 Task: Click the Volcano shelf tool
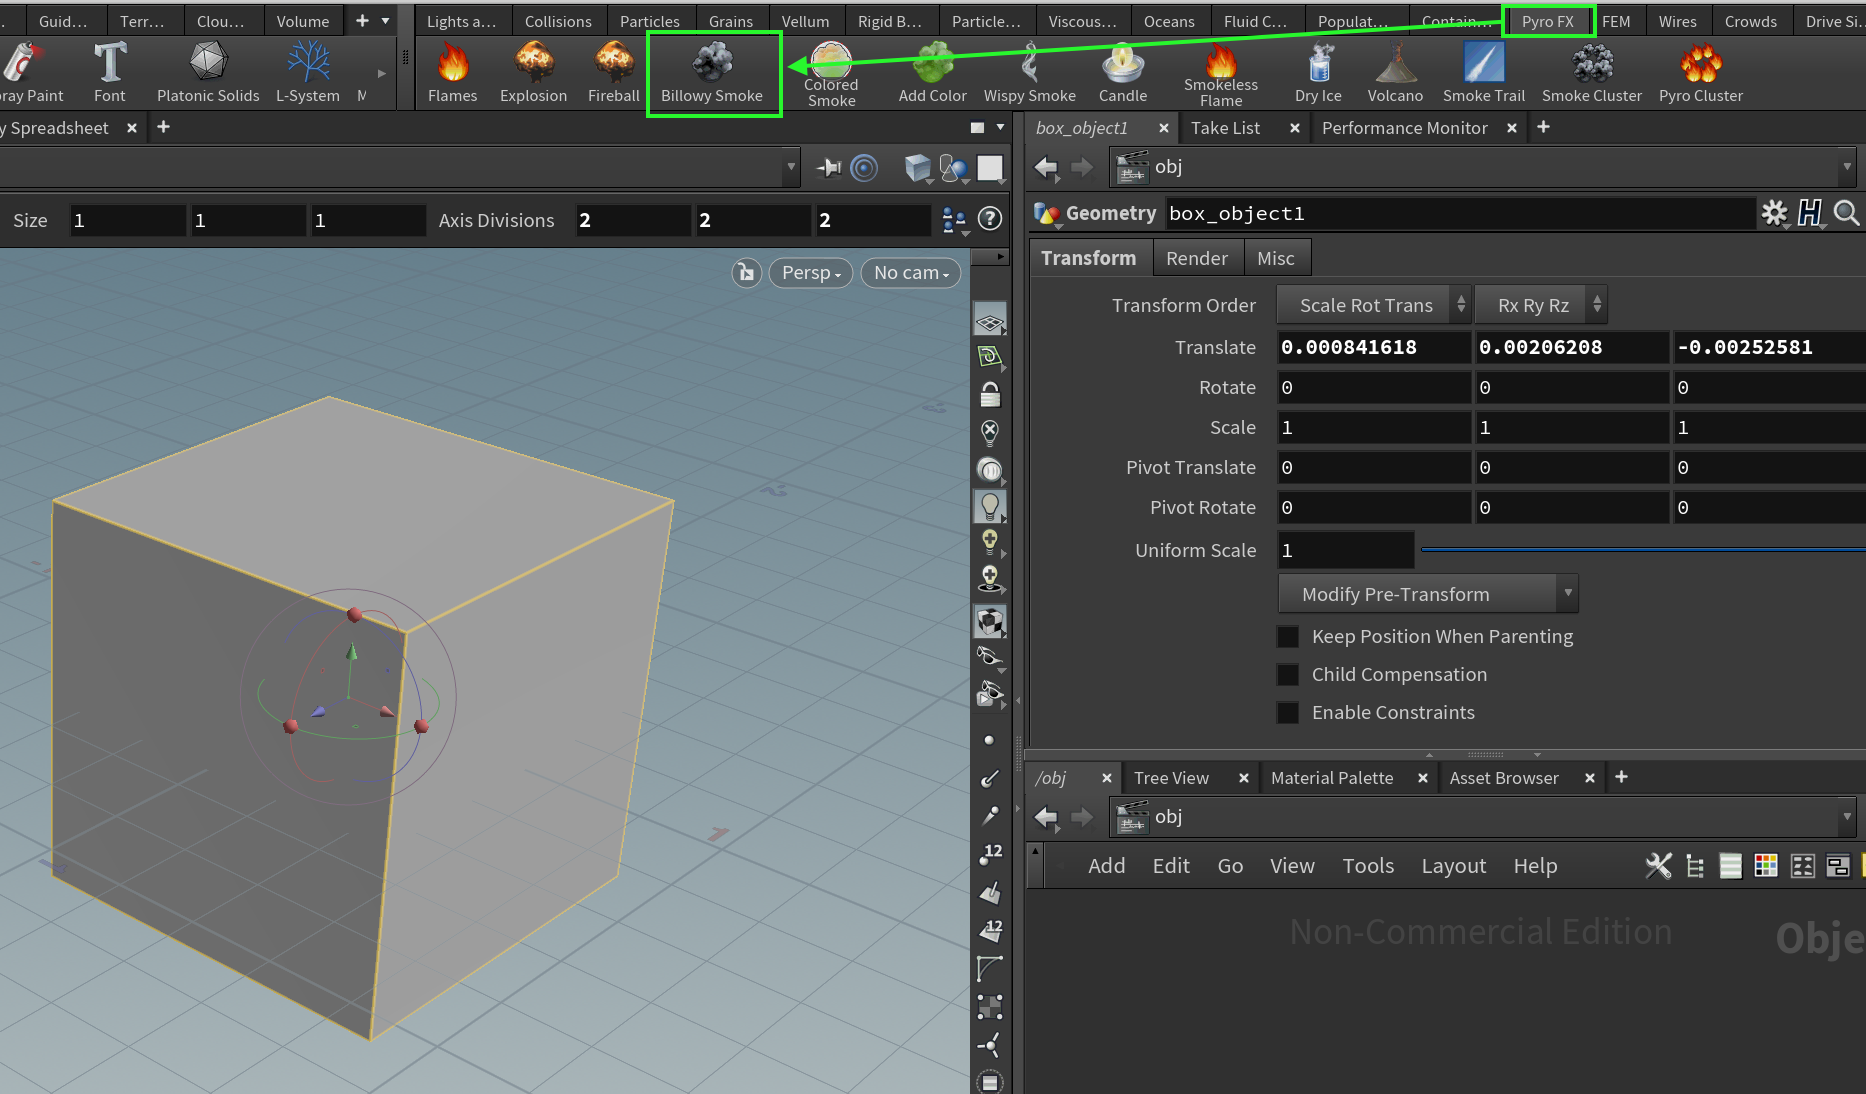[1395, 72]
